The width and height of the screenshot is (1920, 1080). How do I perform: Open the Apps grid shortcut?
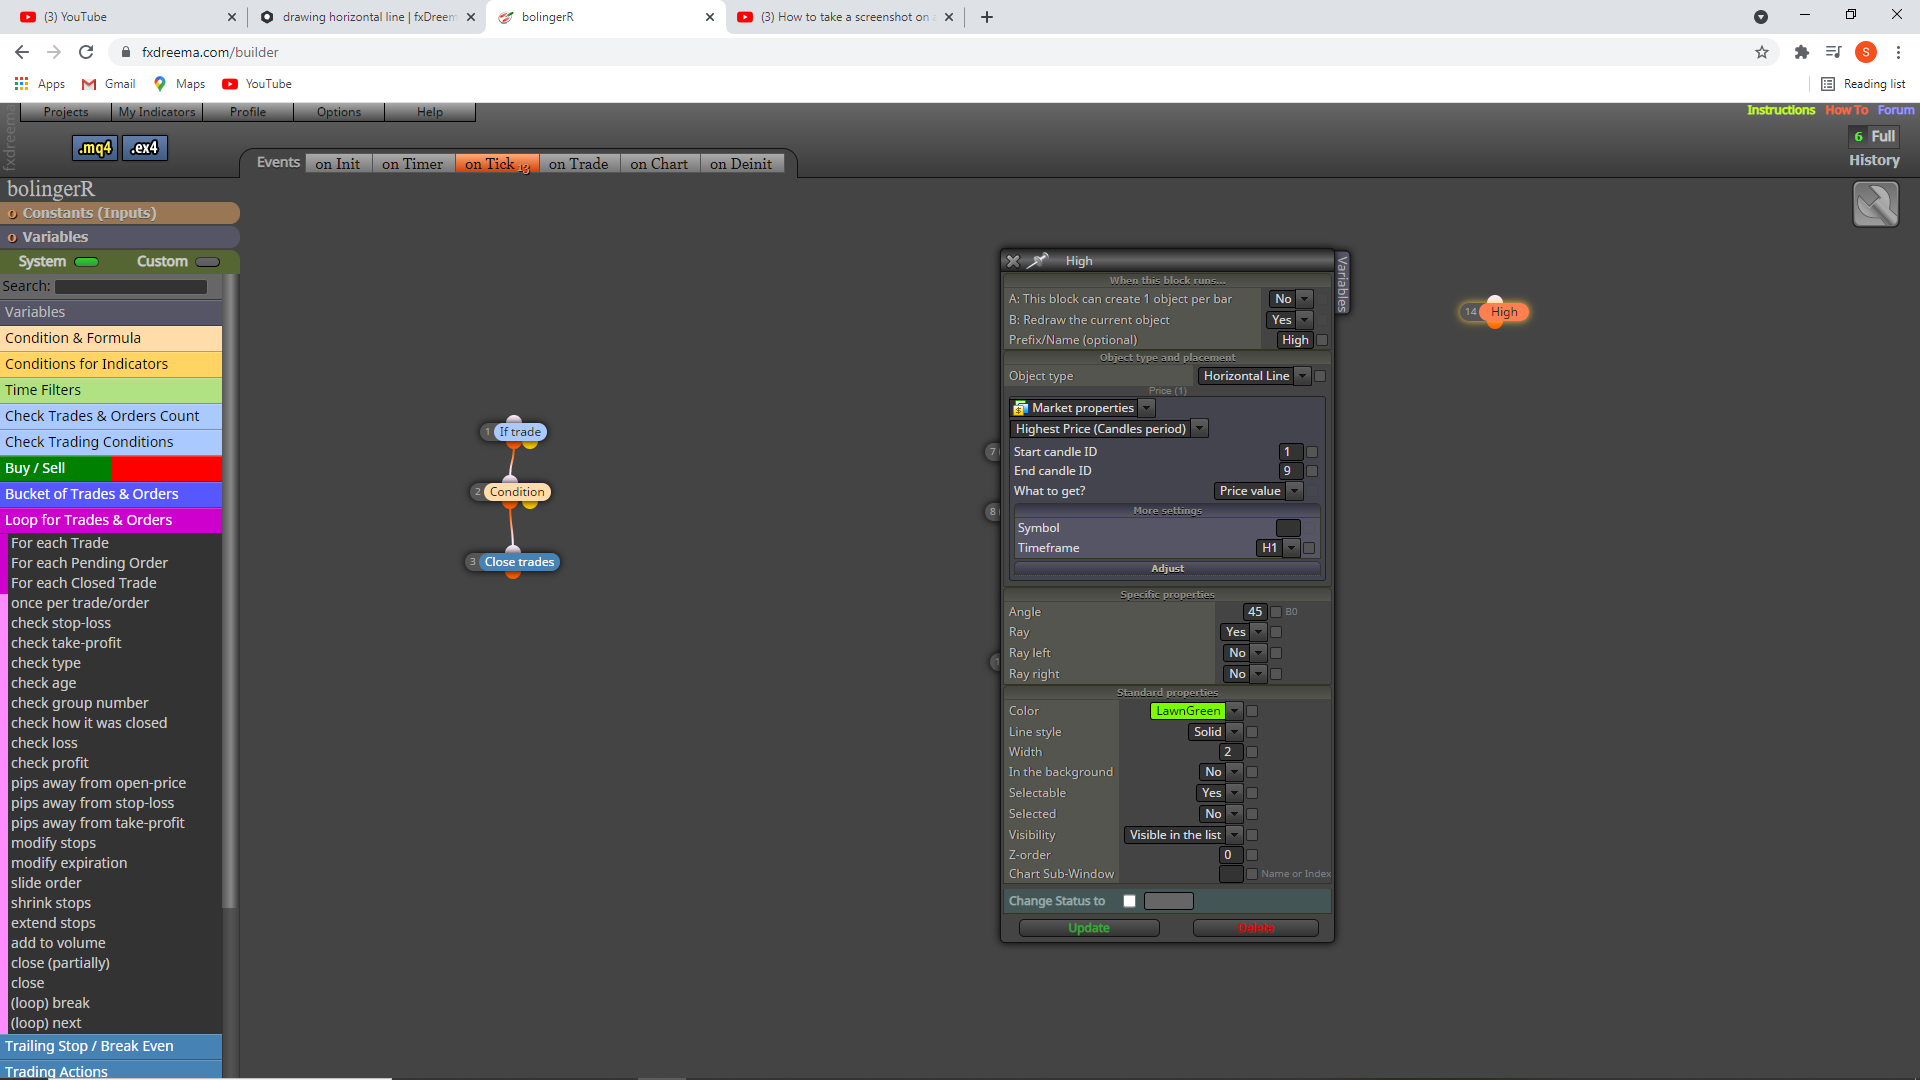[x=39, y=84]
